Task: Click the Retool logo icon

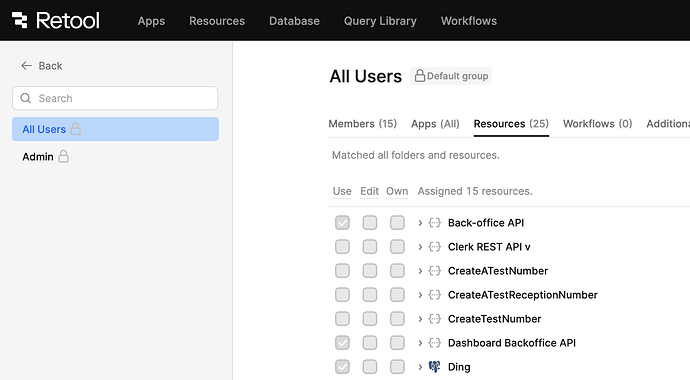Action: click(x=19, y=20)
